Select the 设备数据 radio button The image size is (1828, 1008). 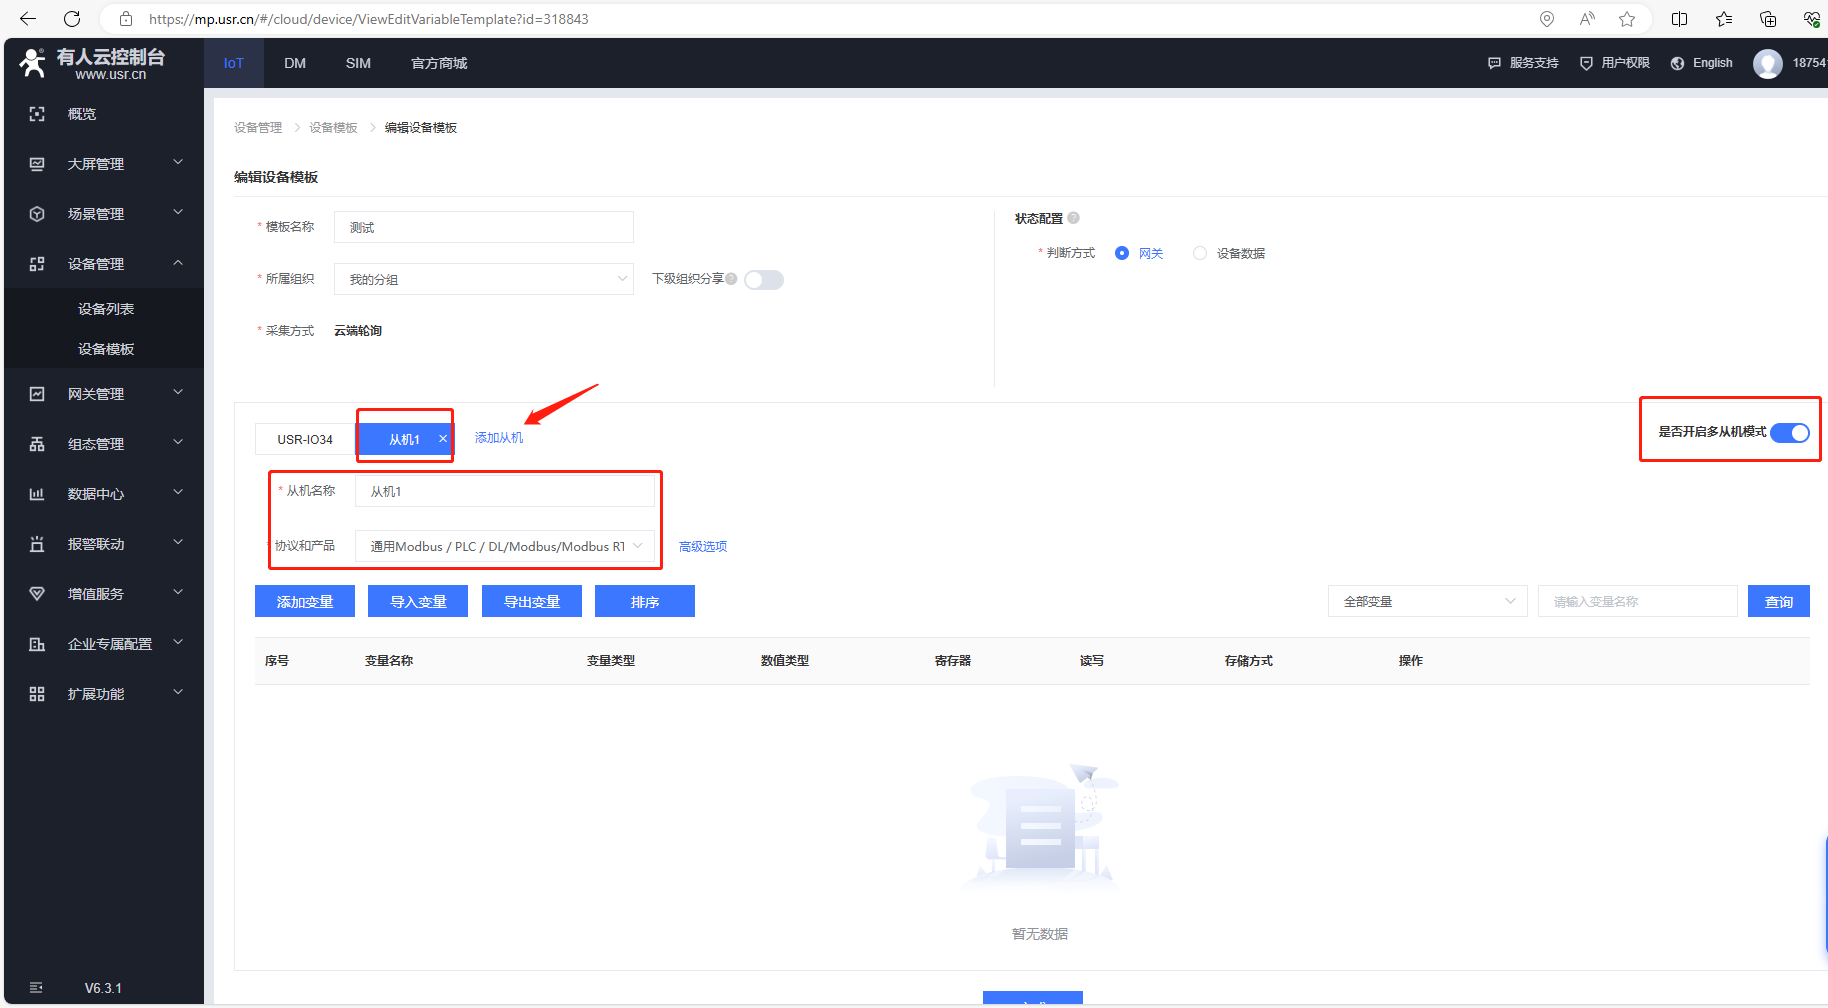[1200, 253]
